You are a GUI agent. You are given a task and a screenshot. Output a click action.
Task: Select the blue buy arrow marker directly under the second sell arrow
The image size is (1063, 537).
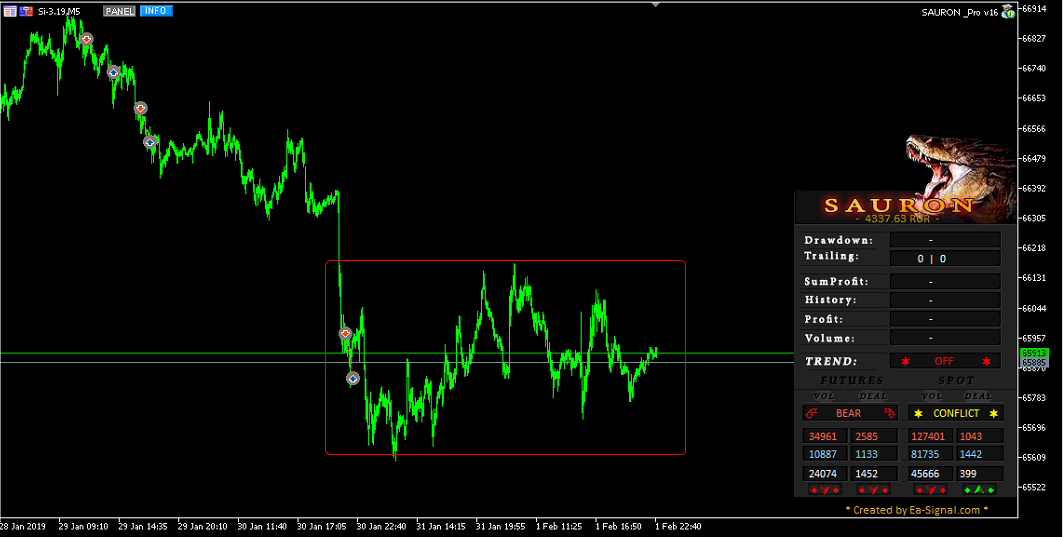coord(150,142)
